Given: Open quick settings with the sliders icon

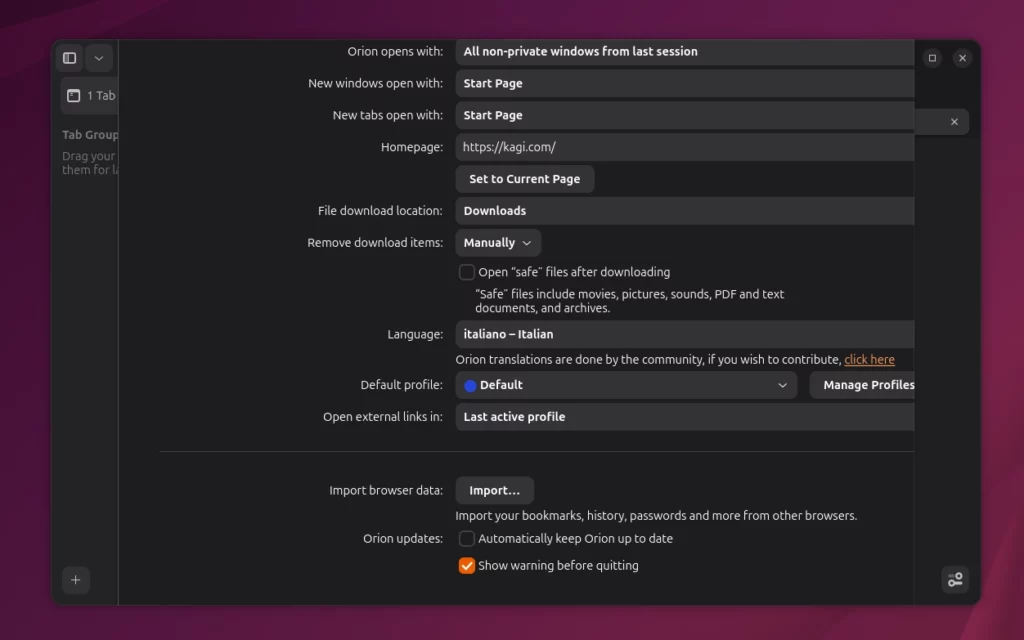Looking at the screenshot, I should [954, 580].
